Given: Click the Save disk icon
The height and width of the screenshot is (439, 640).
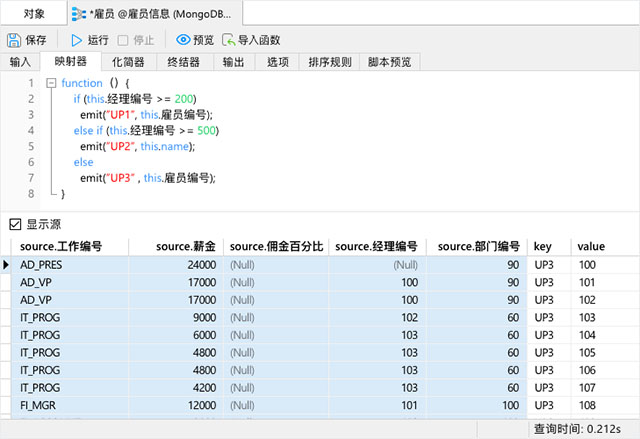Looking at the screenshot, I should (14, 40).
